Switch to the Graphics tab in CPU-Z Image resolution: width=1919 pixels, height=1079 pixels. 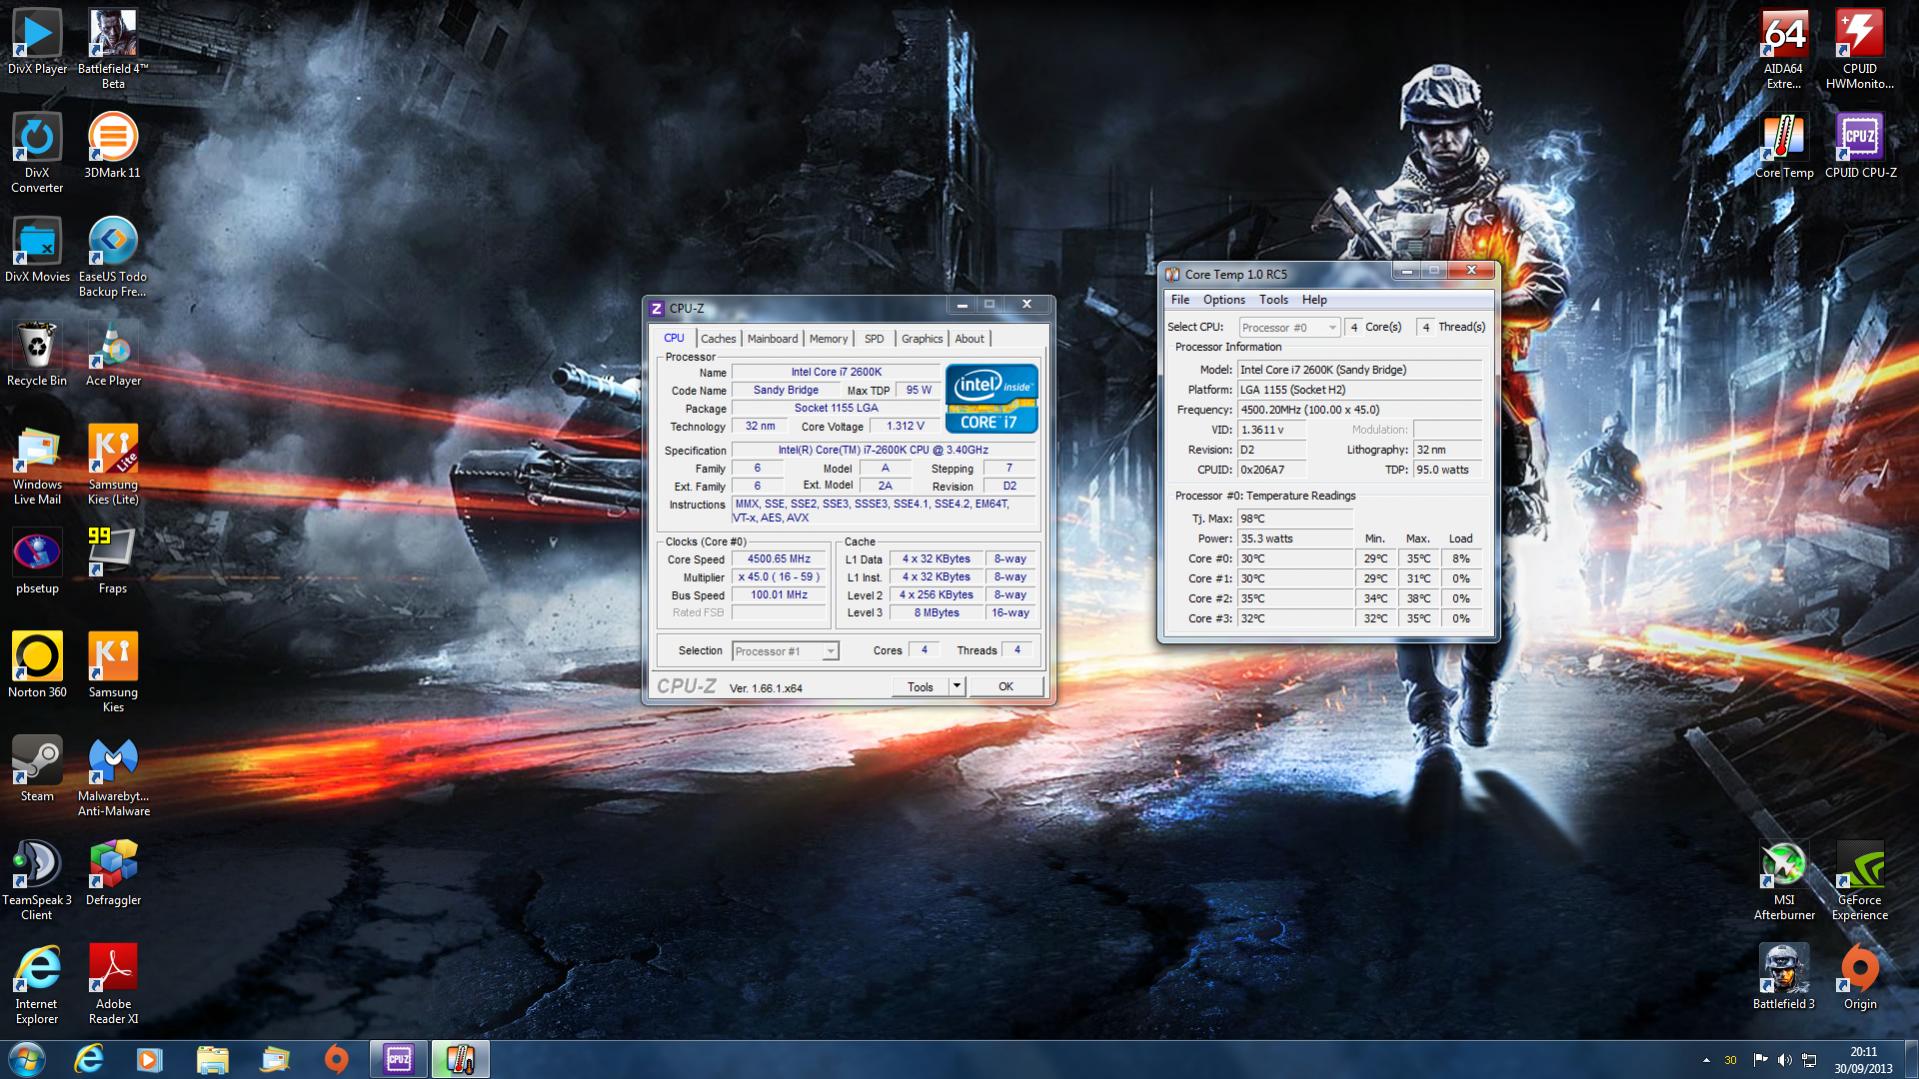click(921, 339)
